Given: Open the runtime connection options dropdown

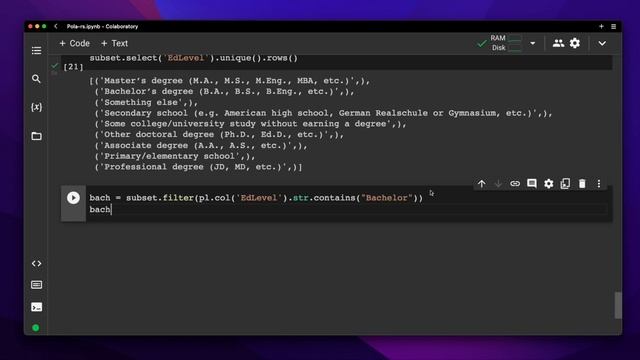Looking at the screenshot, I should [x=533, y=43].
